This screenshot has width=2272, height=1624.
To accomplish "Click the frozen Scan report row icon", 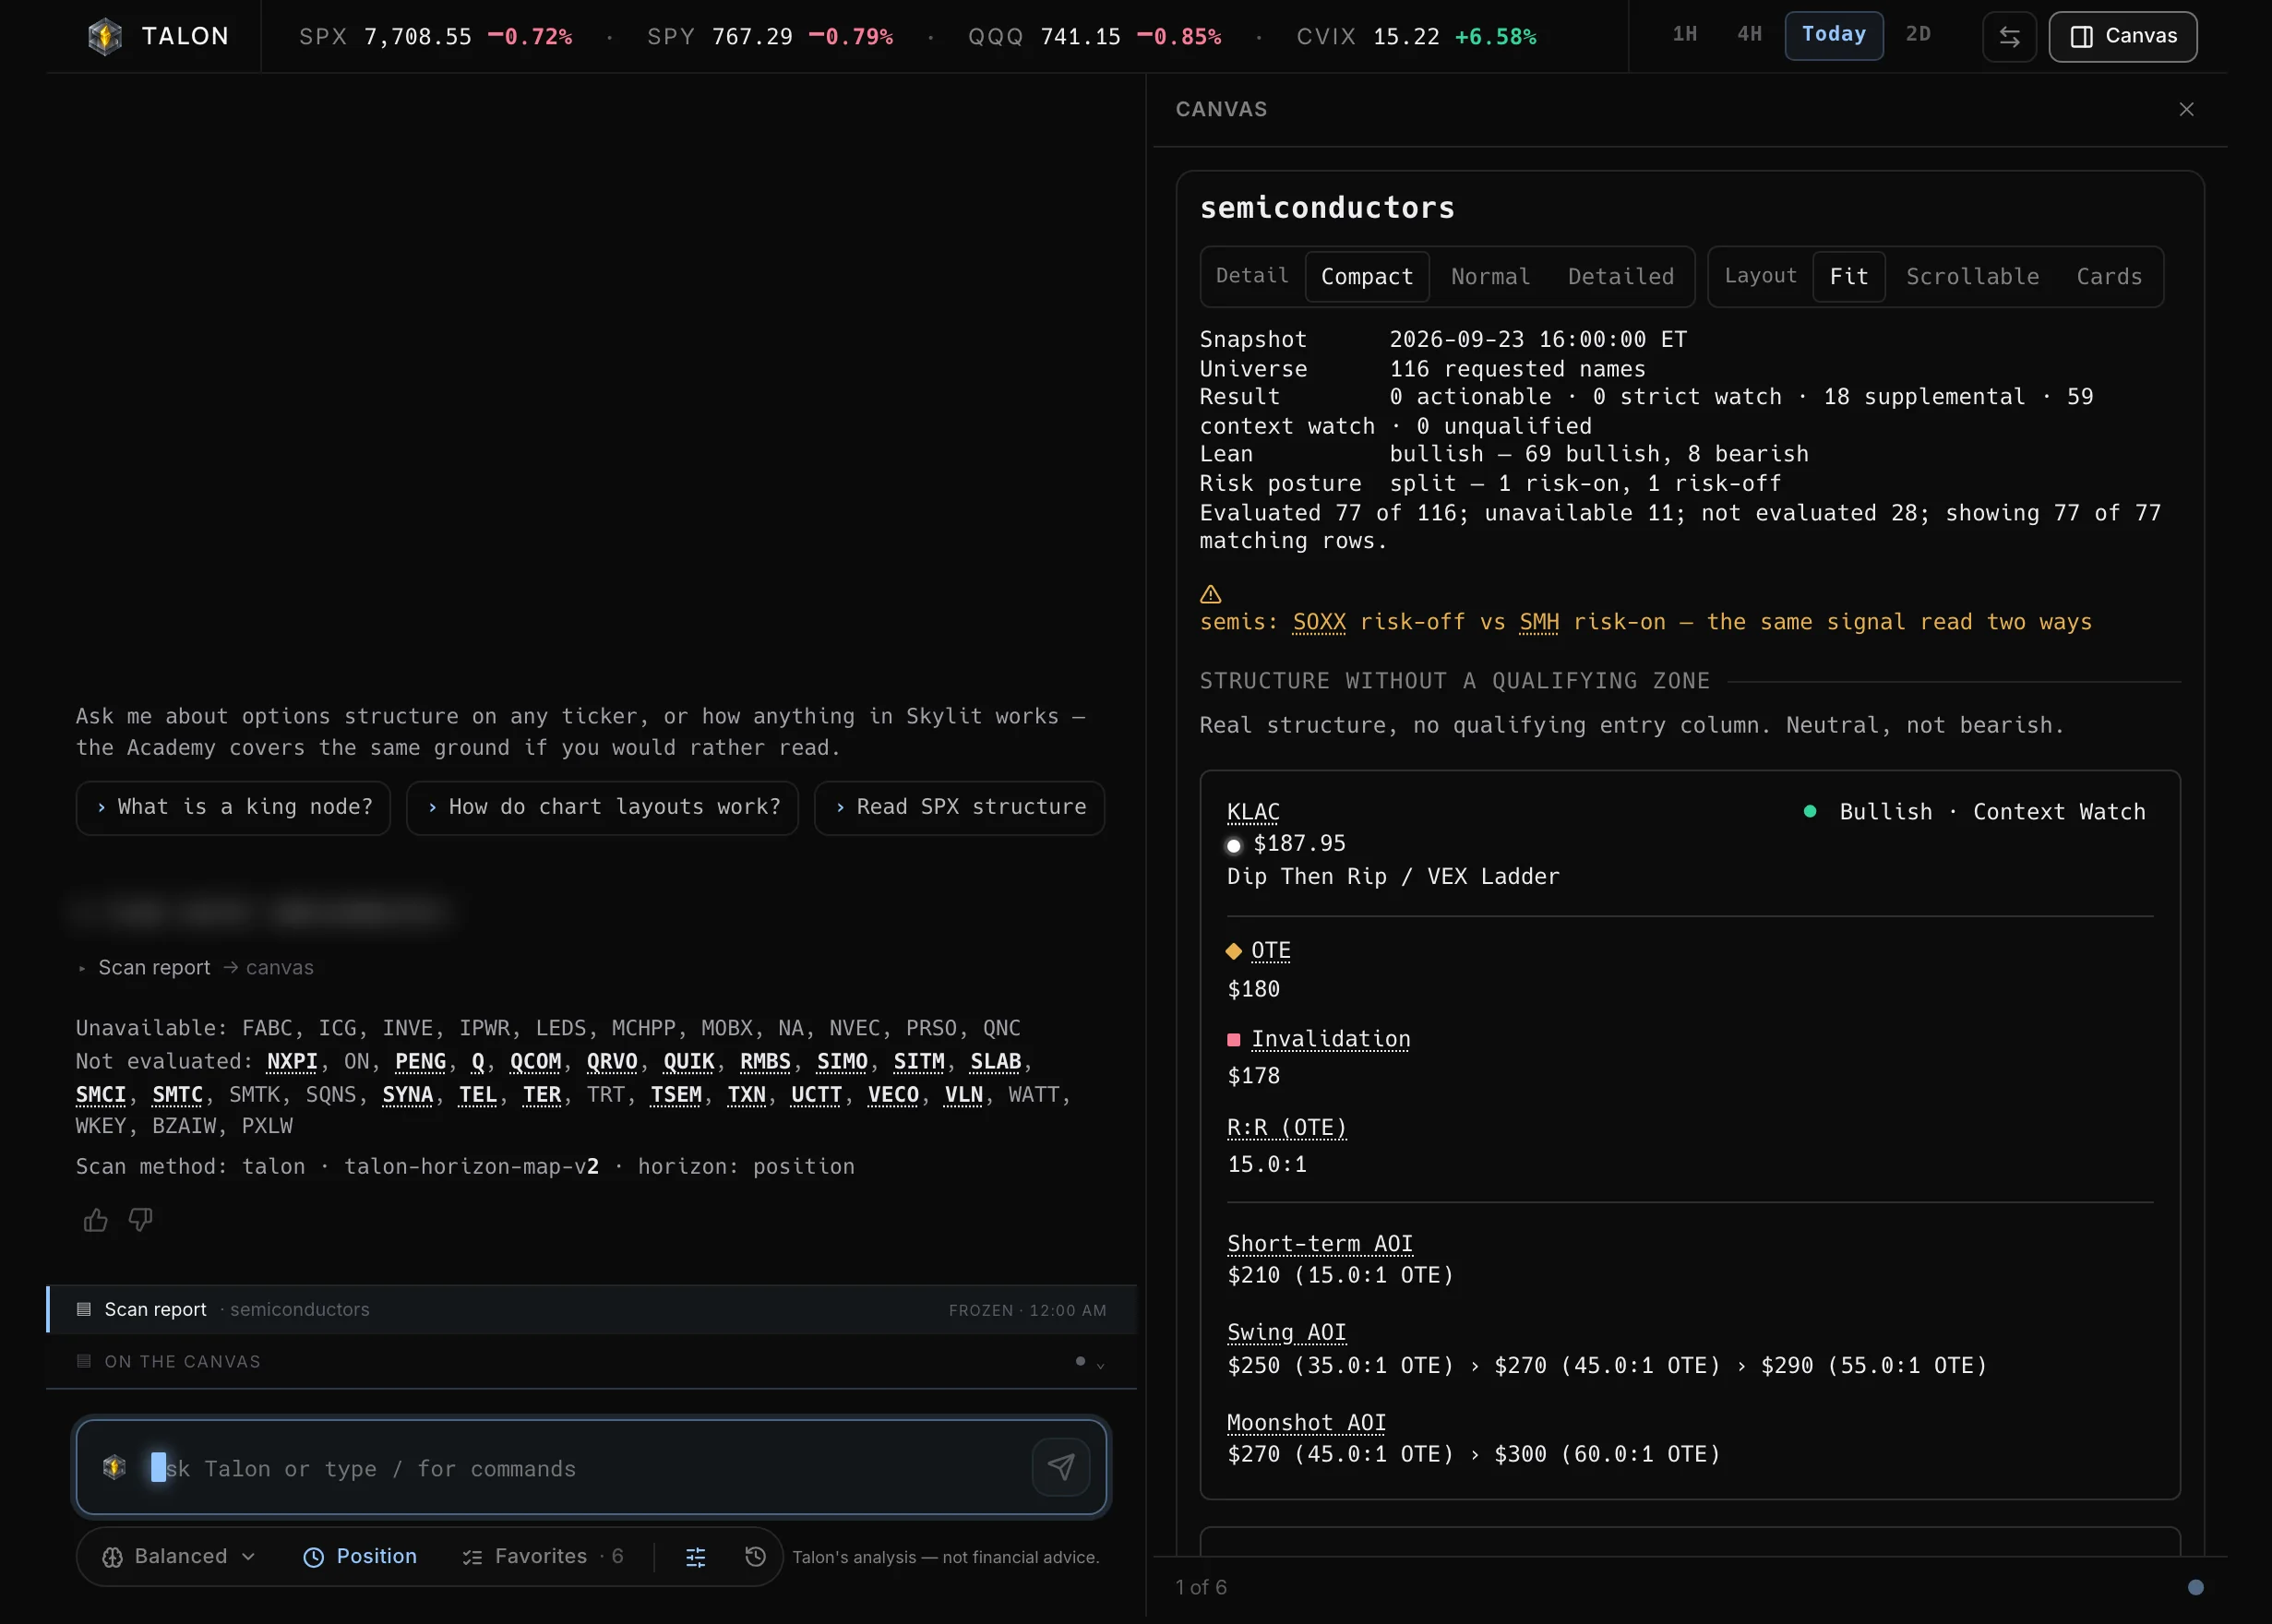I will tap(84, 1309).
